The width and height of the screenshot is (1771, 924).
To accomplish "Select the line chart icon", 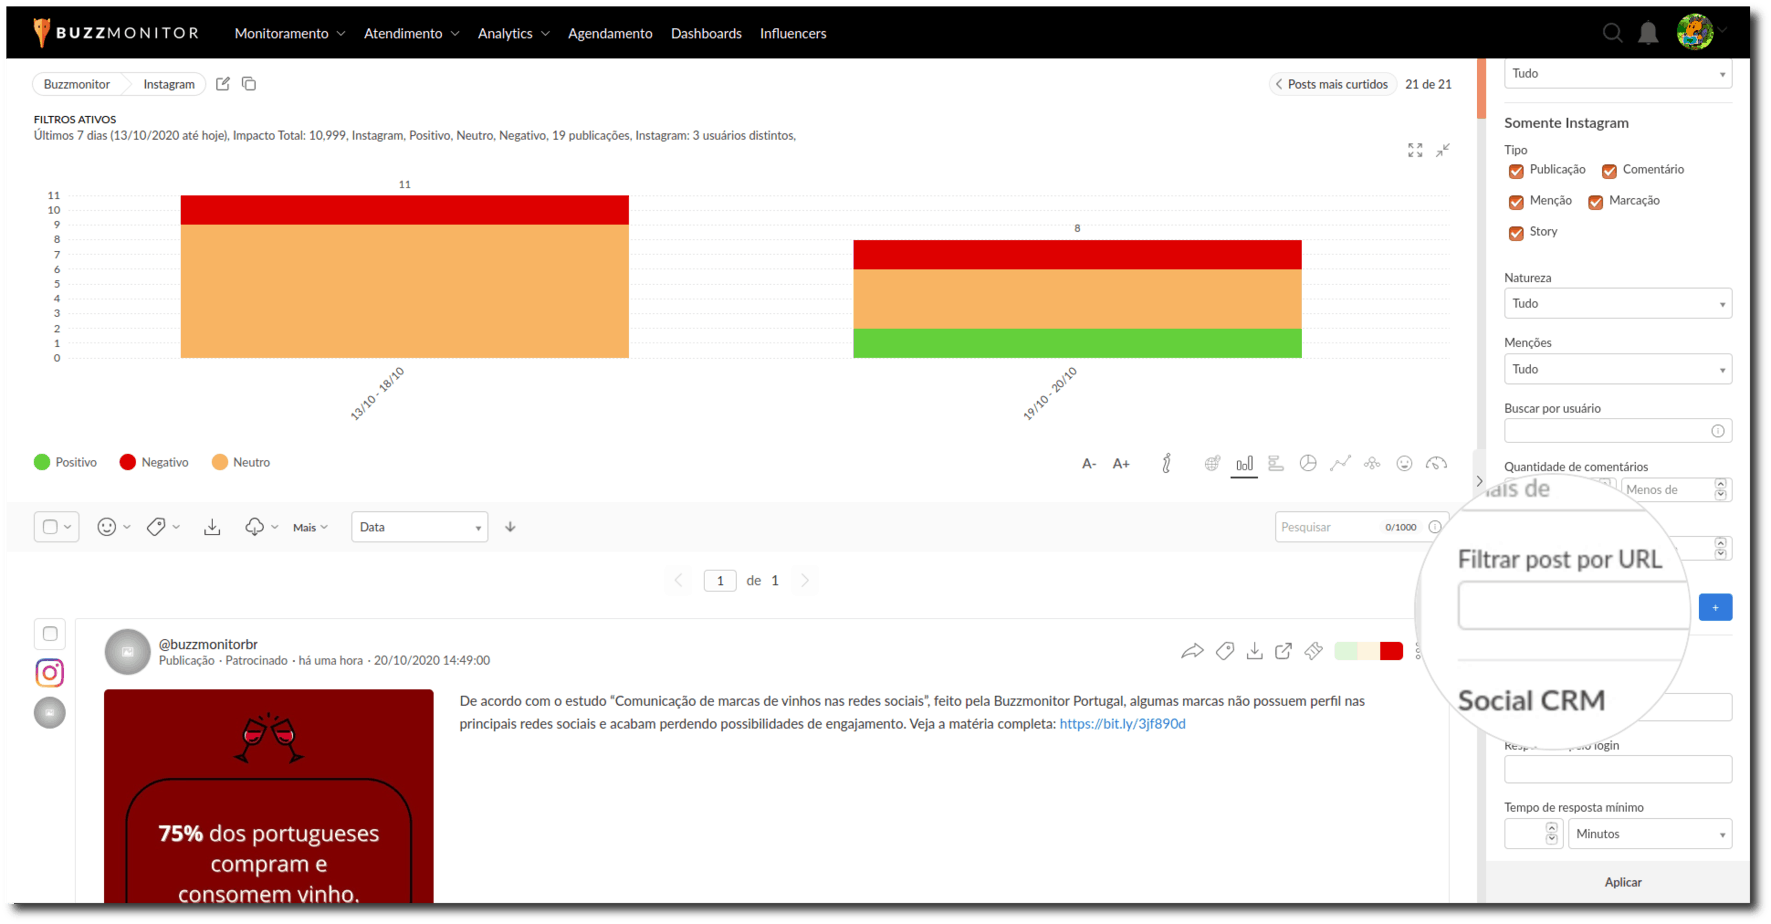I will click(1340, 463).
